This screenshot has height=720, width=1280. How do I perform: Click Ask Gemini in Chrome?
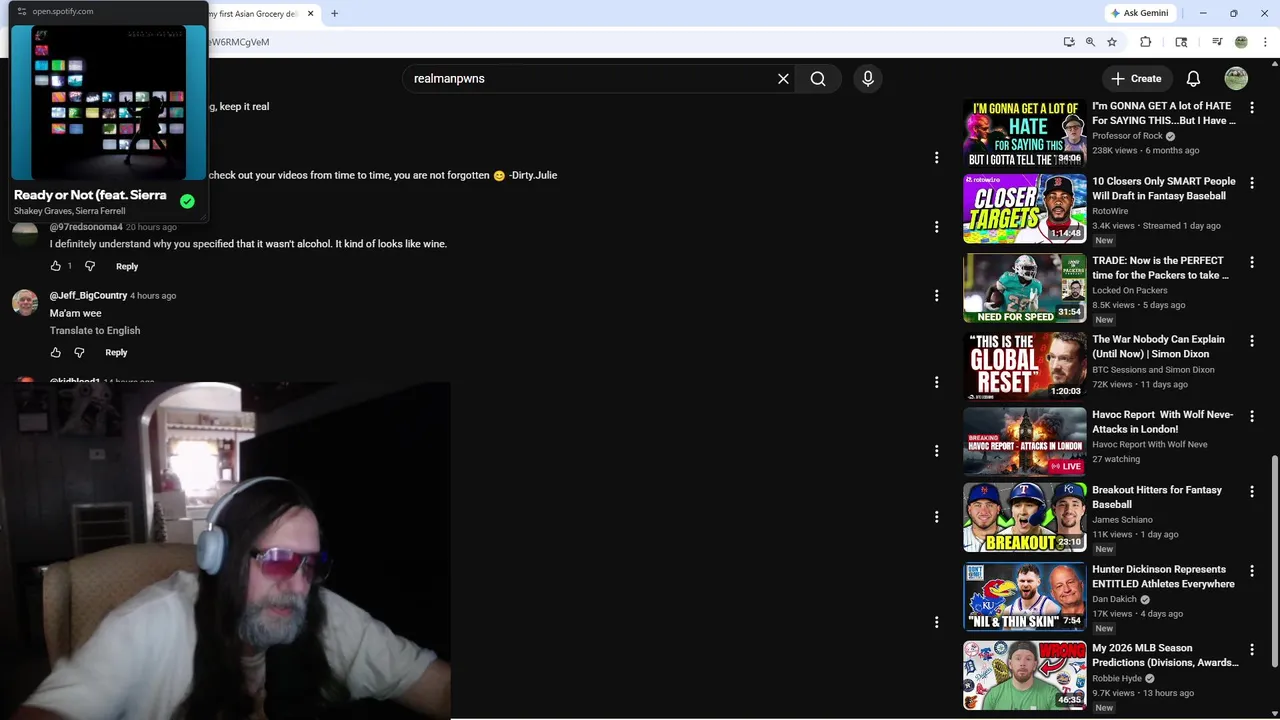(x=1139, y=13)
